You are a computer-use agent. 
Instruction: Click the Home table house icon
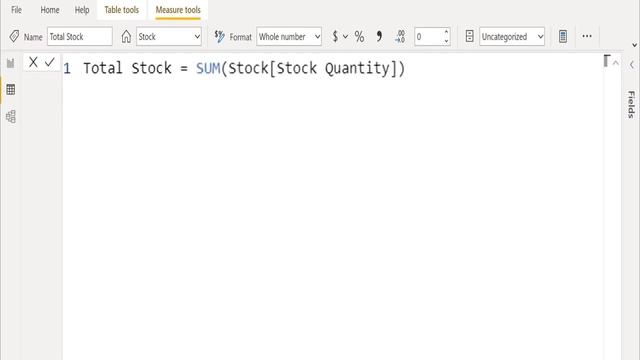126,37
